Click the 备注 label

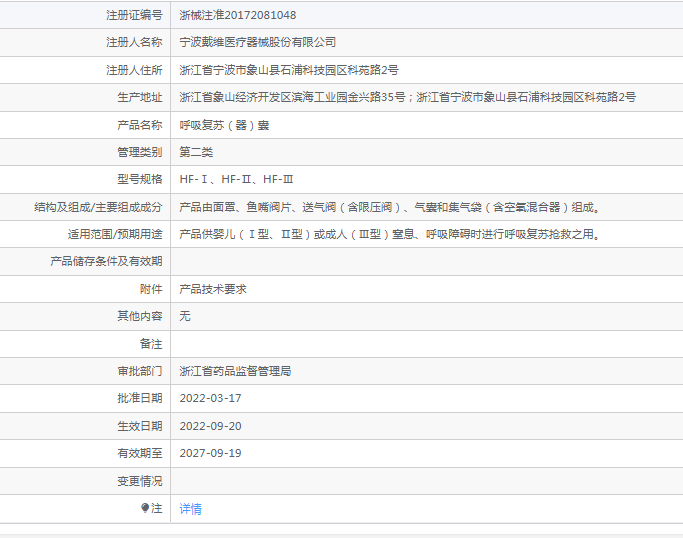coord(151,344)
